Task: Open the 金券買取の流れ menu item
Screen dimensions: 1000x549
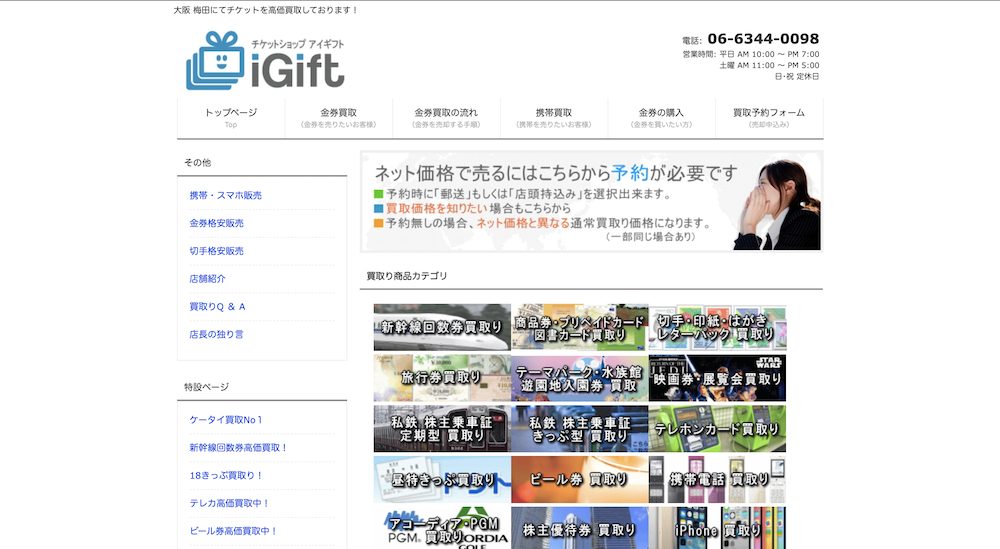Action: tap(446, 118)
